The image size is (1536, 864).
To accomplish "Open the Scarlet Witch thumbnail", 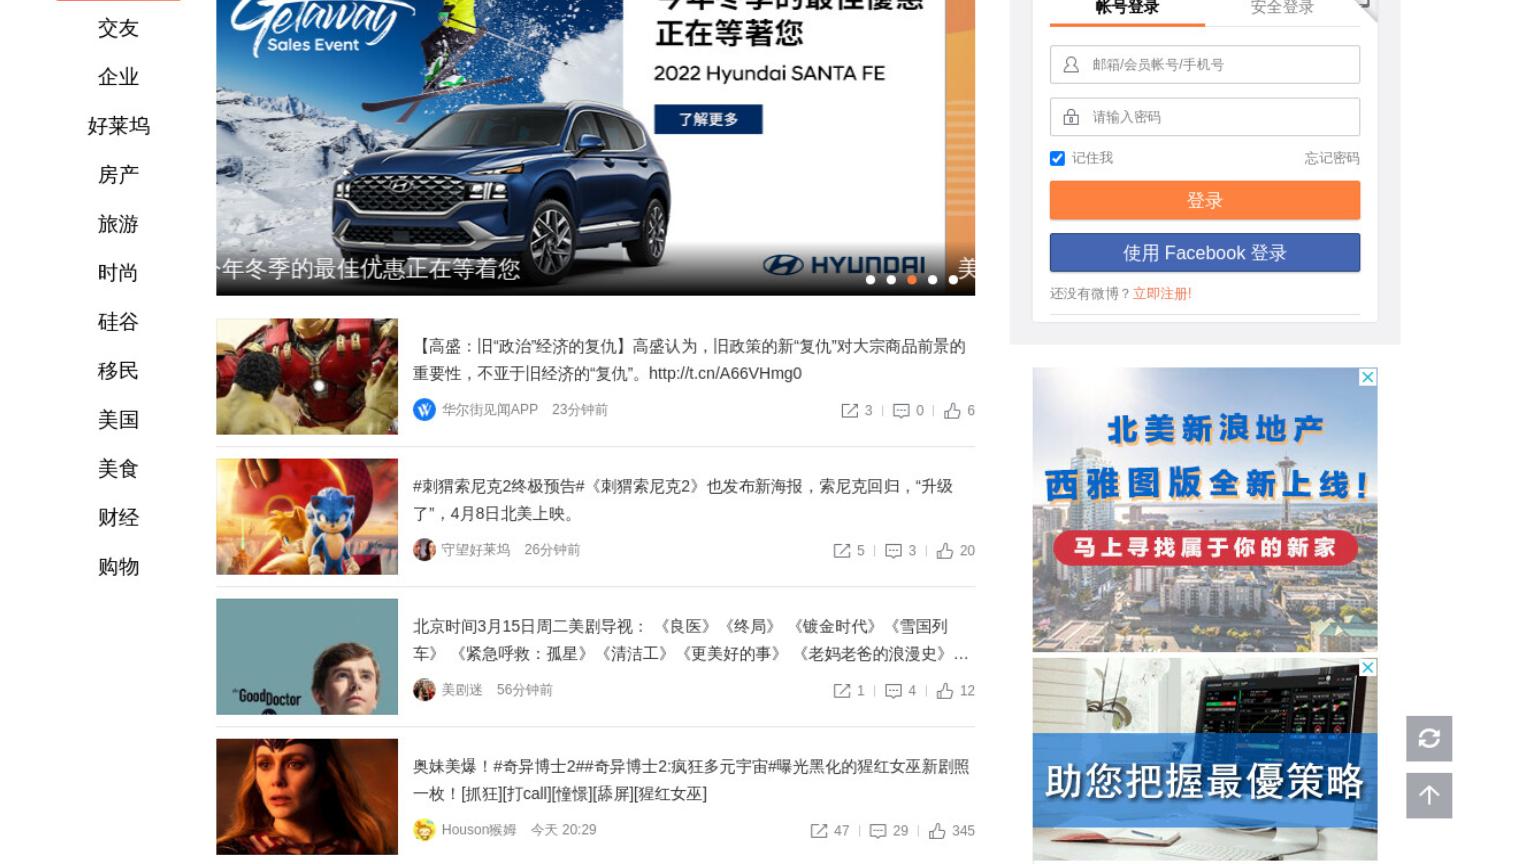I will point(307,796).
